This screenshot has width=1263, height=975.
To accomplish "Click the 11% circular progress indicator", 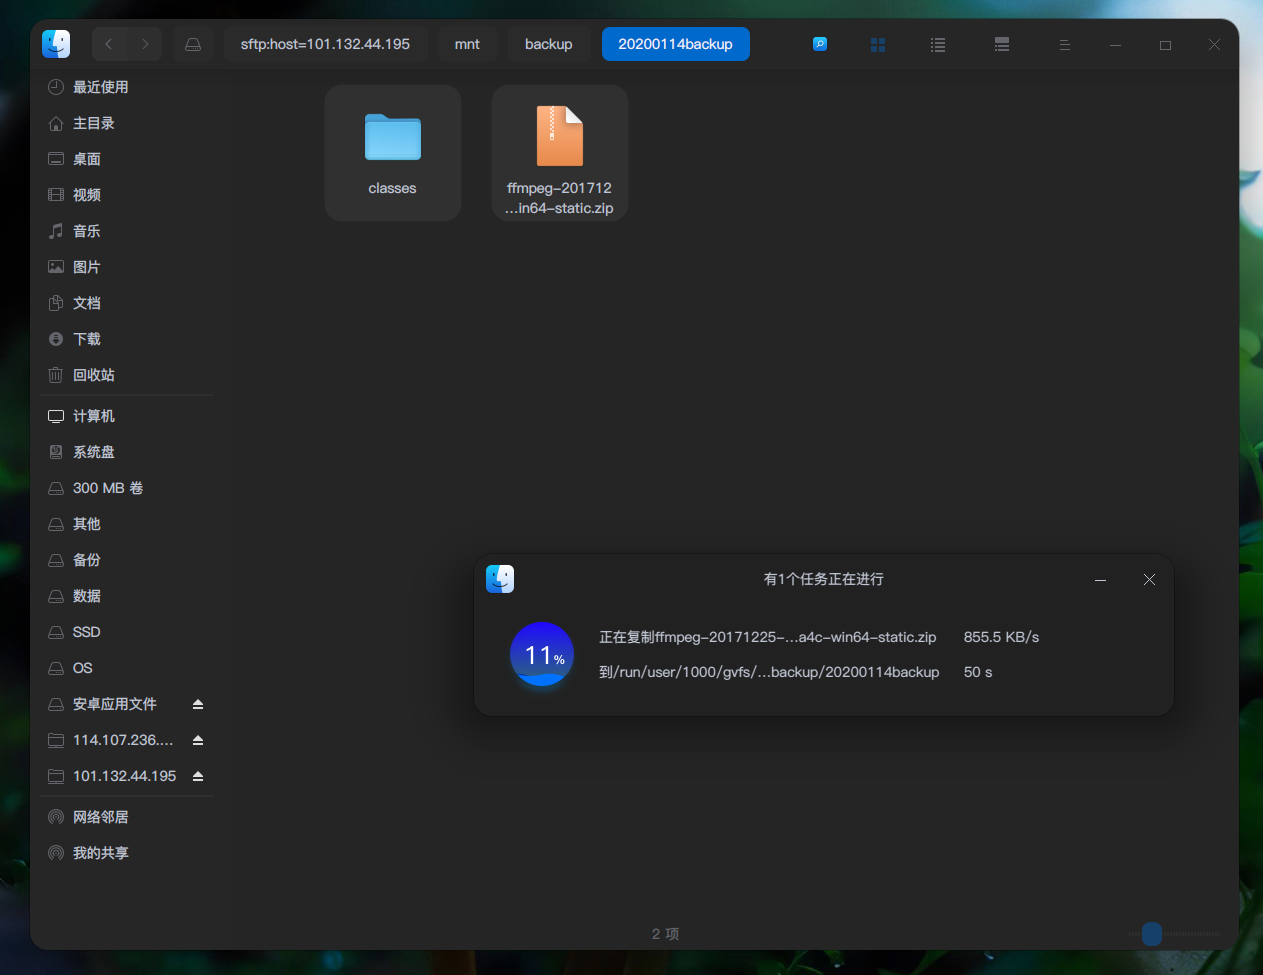I will tap(541, 654).
